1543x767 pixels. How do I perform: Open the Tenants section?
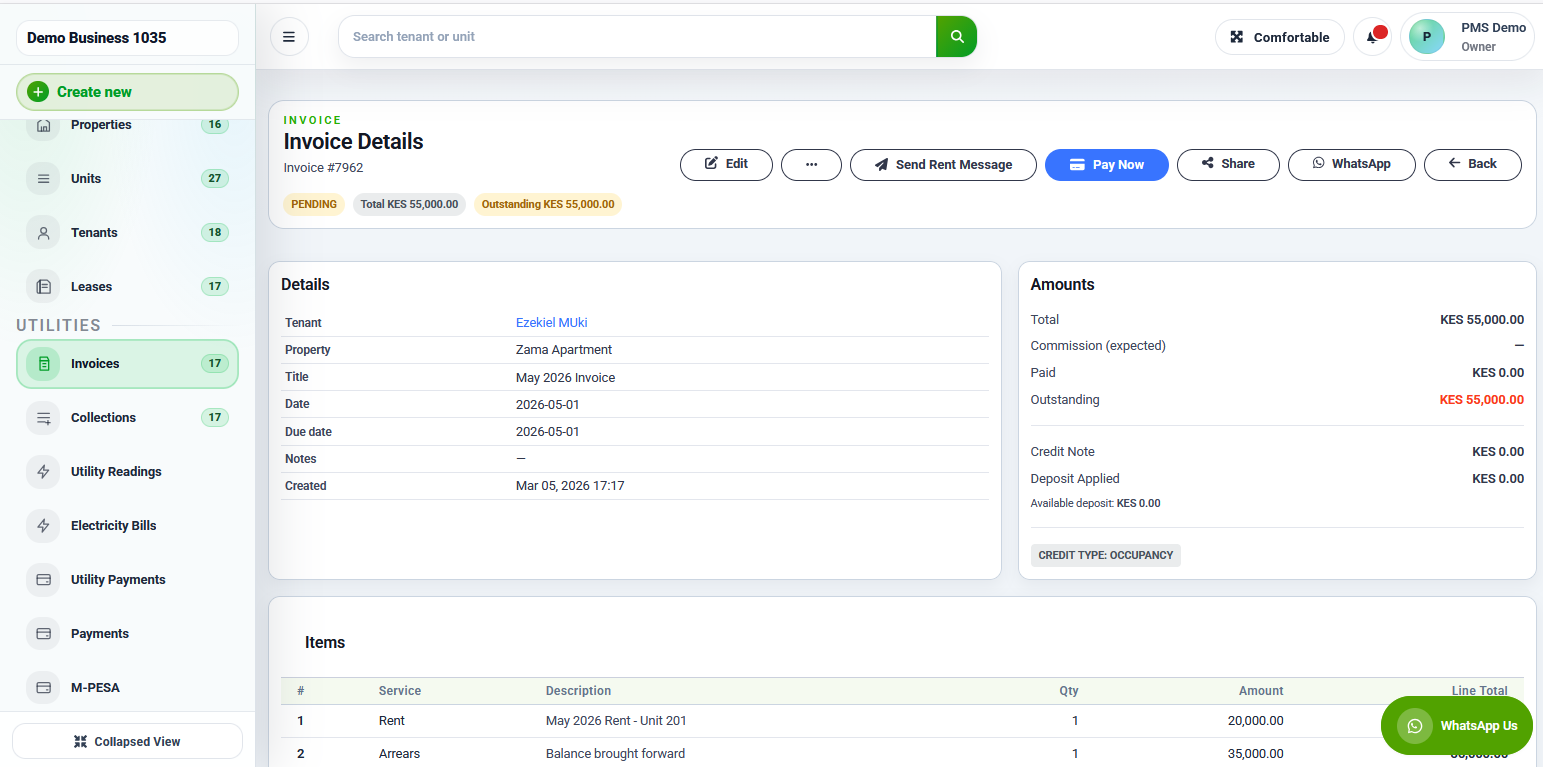point(94,232)
